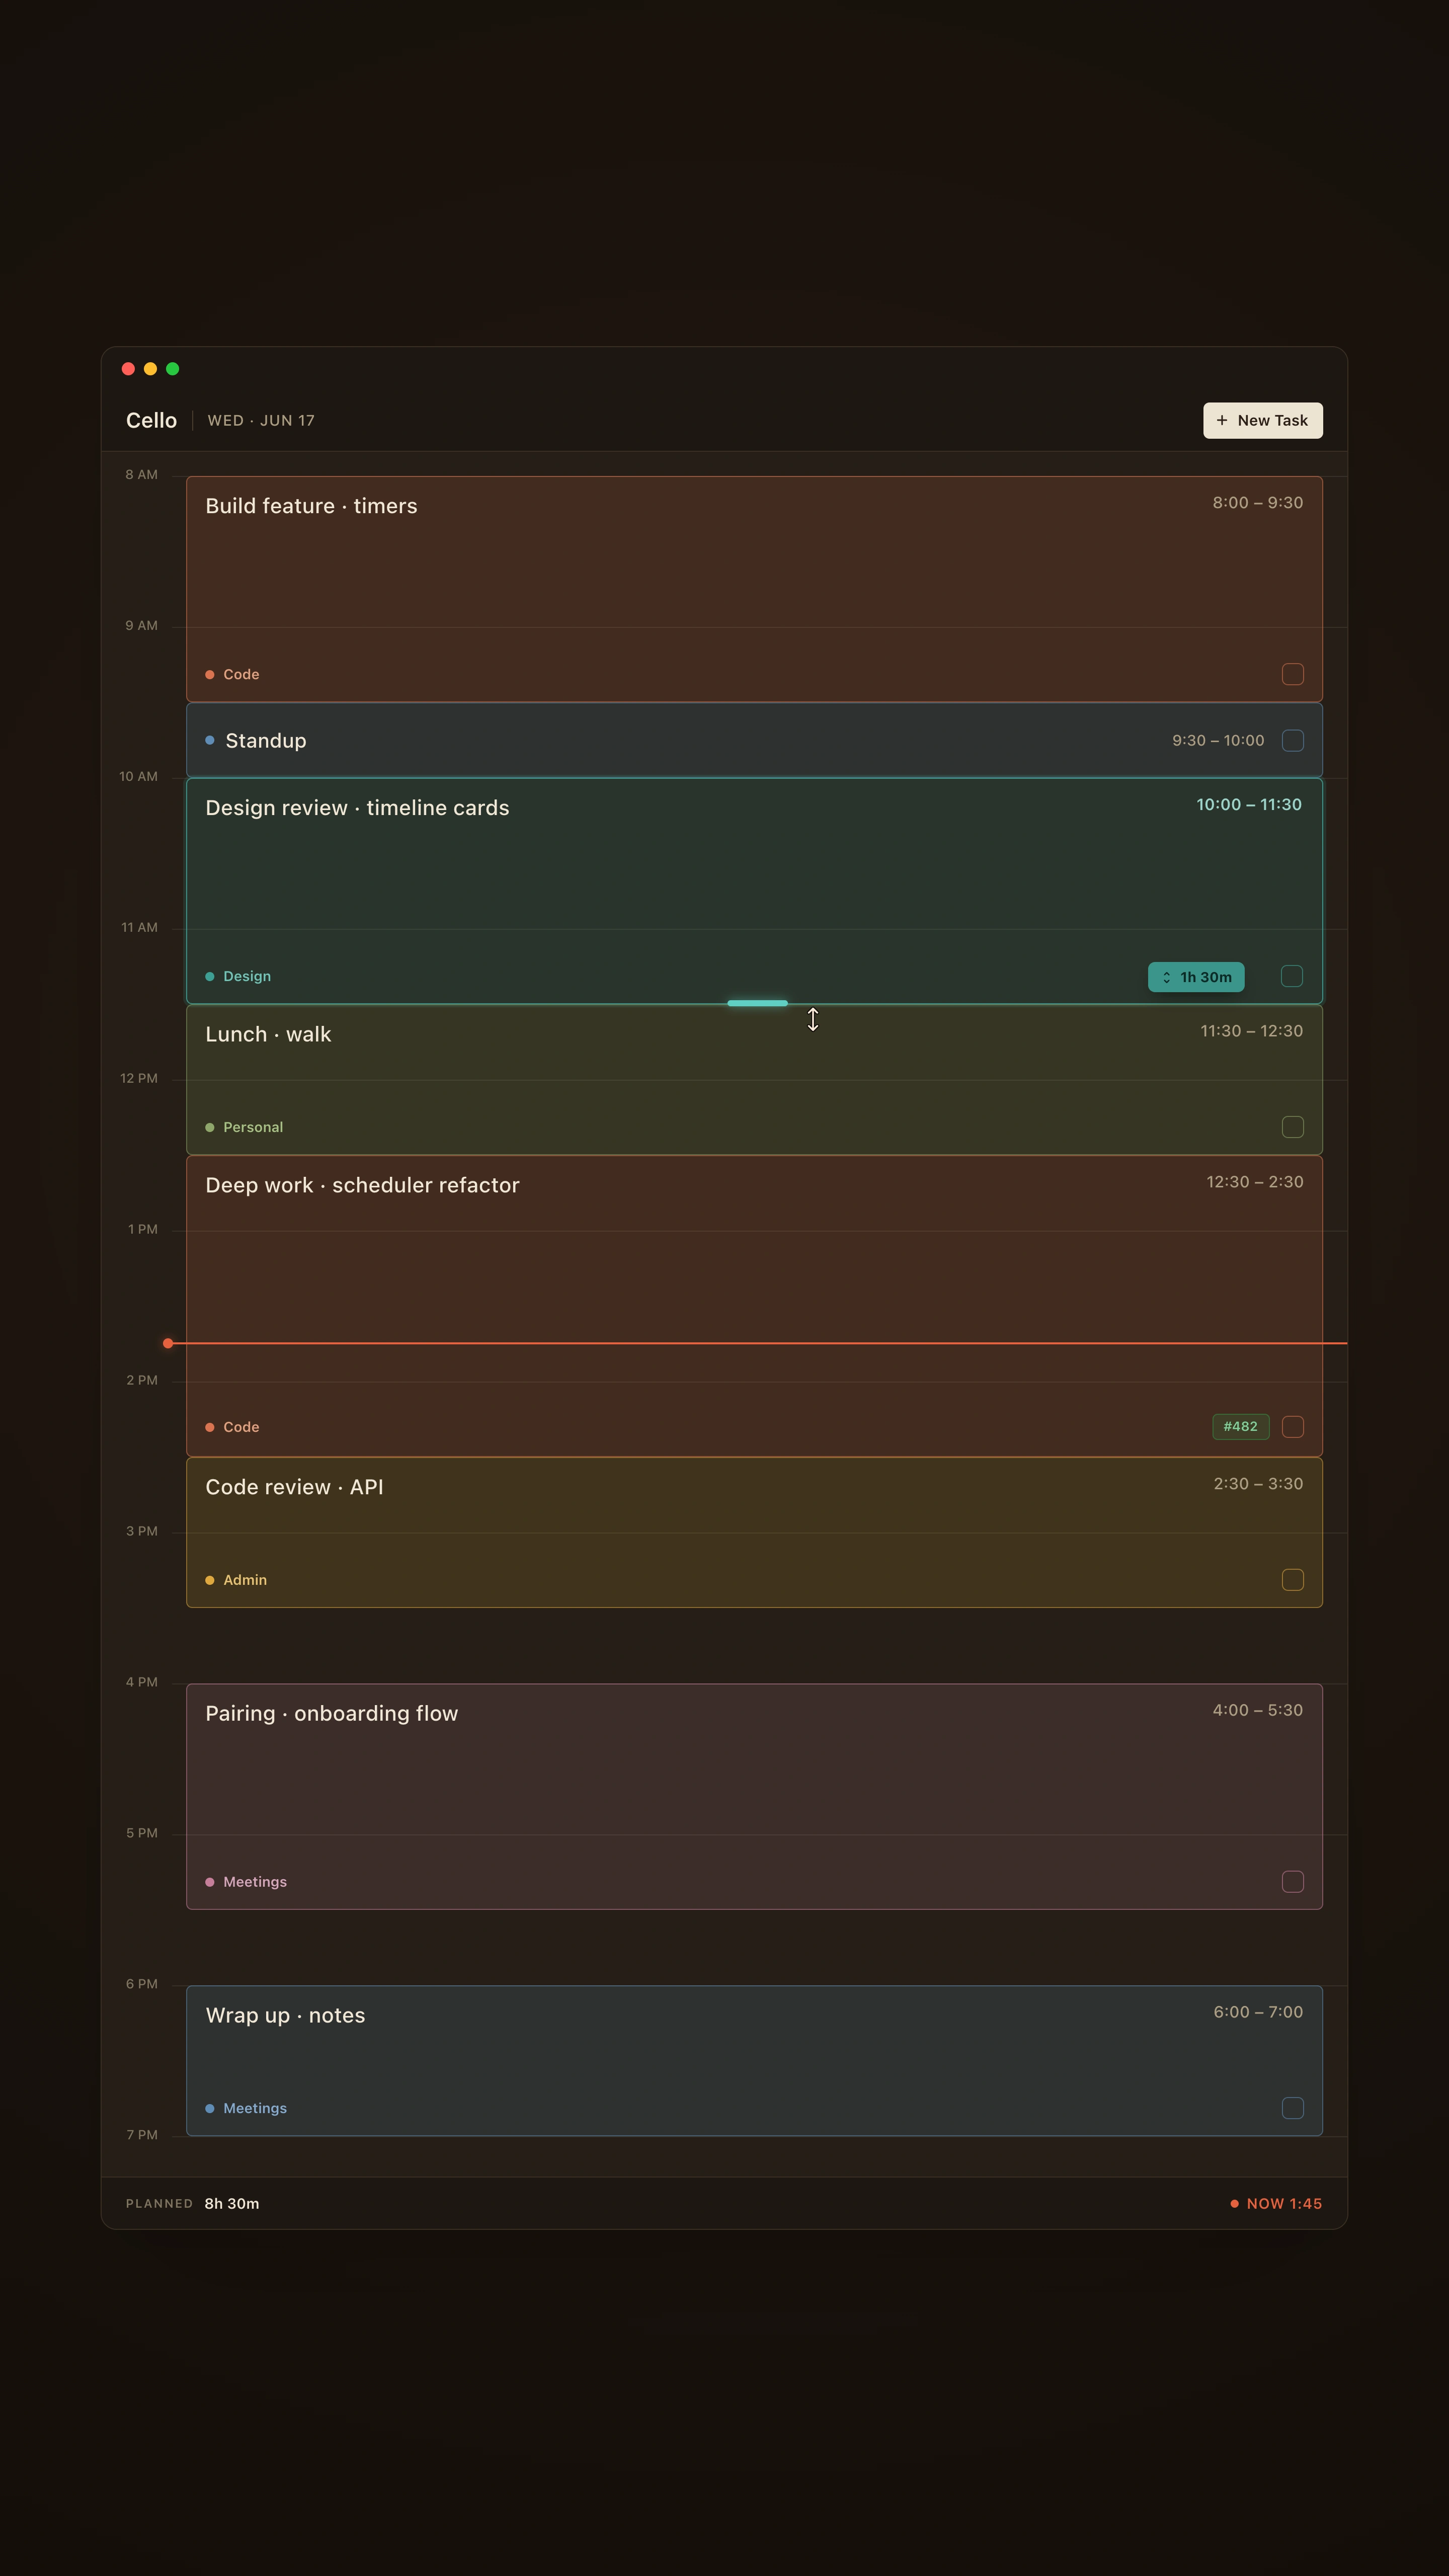Check off Build feature timers task
This screenshot has height=2576, width=1449.
coord(1292,674)
